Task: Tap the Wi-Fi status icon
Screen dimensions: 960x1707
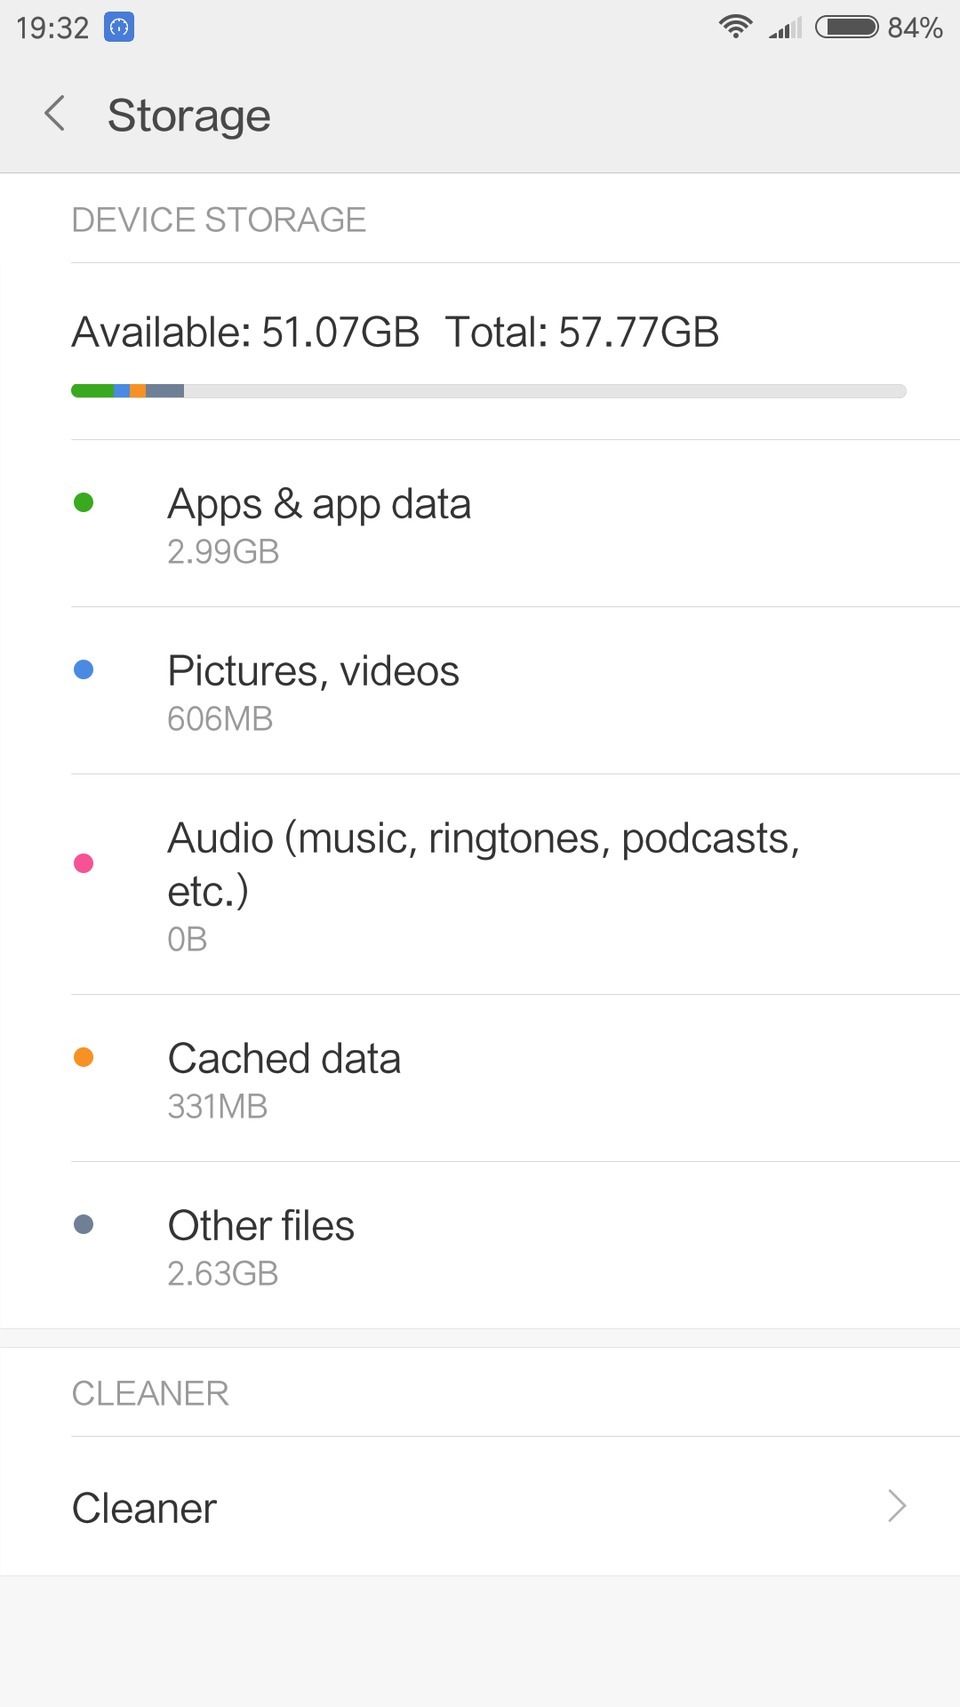Action: pos(735,27)
